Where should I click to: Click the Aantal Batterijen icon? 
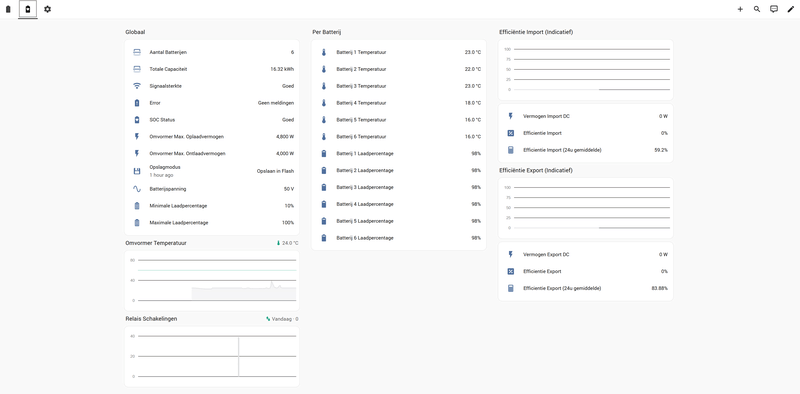coord(137,52)
